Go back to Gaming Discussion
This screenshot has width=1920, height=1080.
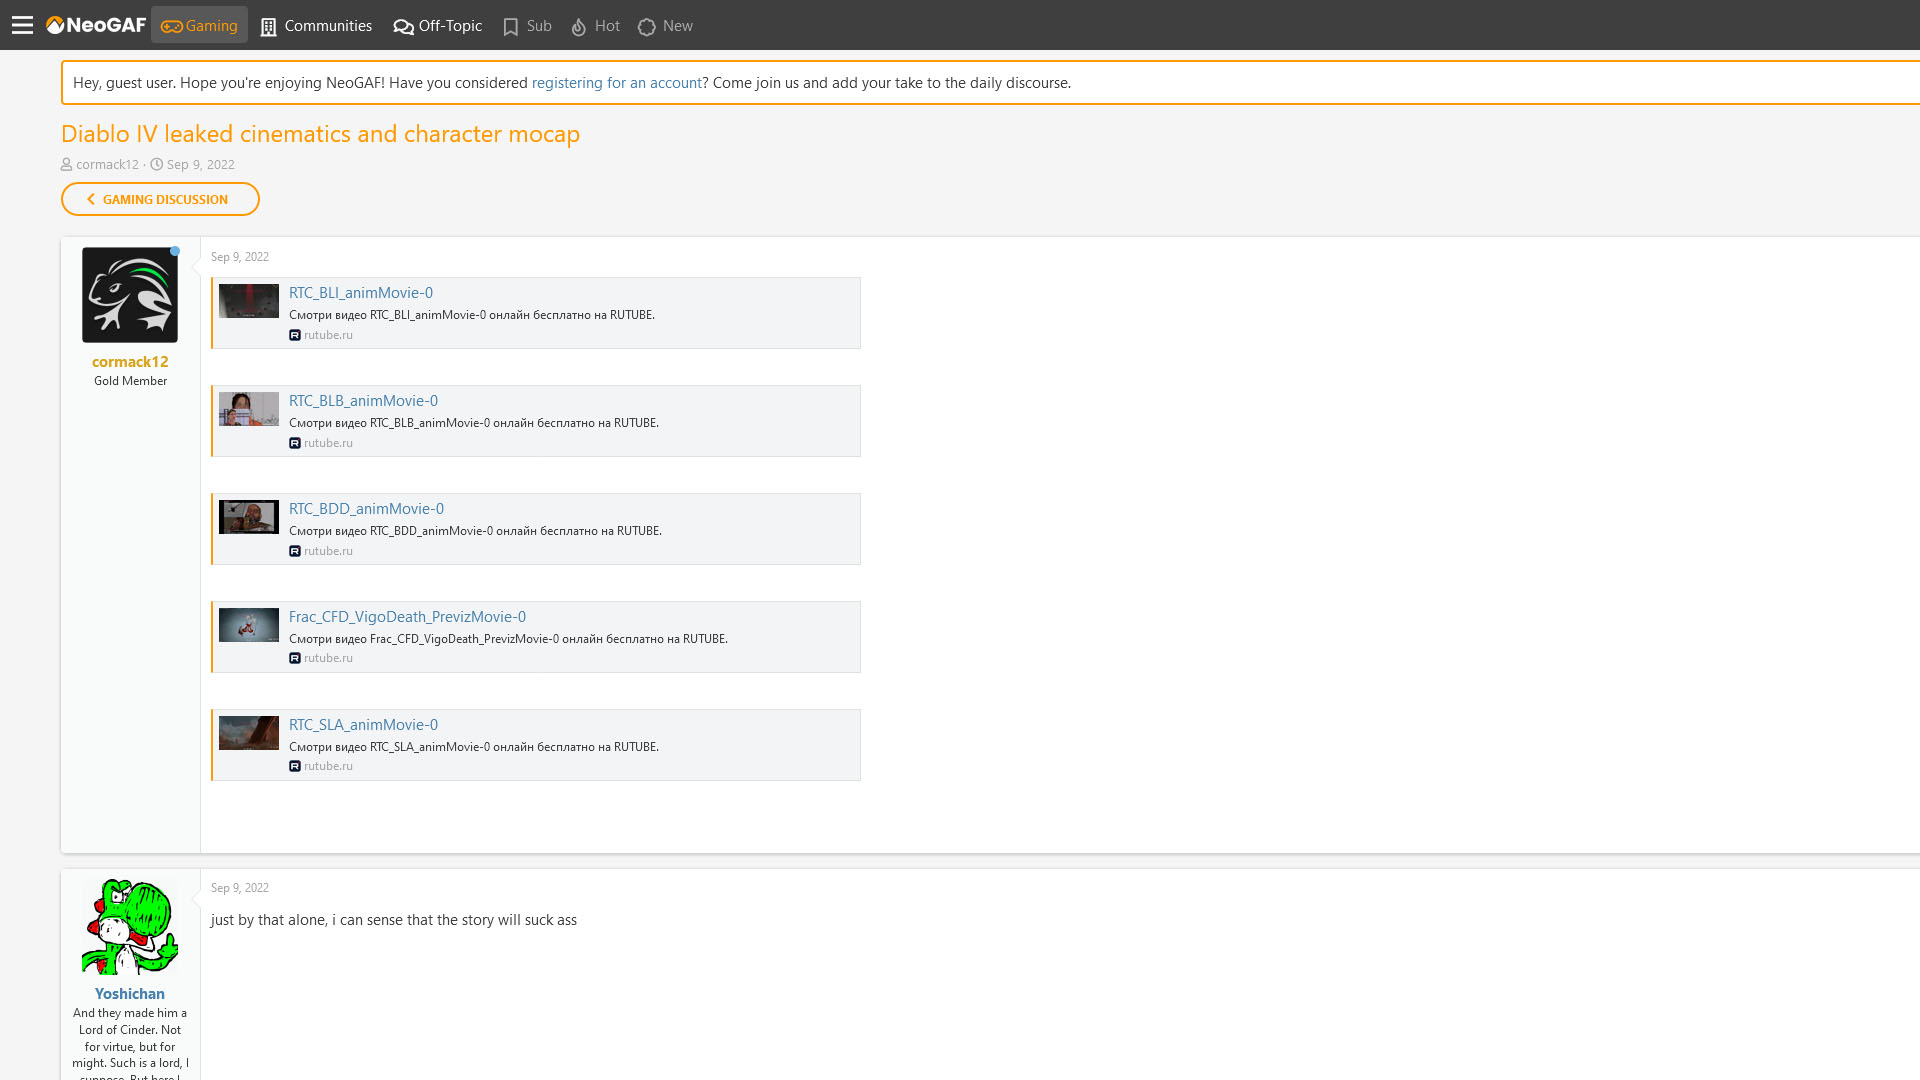pos(160,199)
